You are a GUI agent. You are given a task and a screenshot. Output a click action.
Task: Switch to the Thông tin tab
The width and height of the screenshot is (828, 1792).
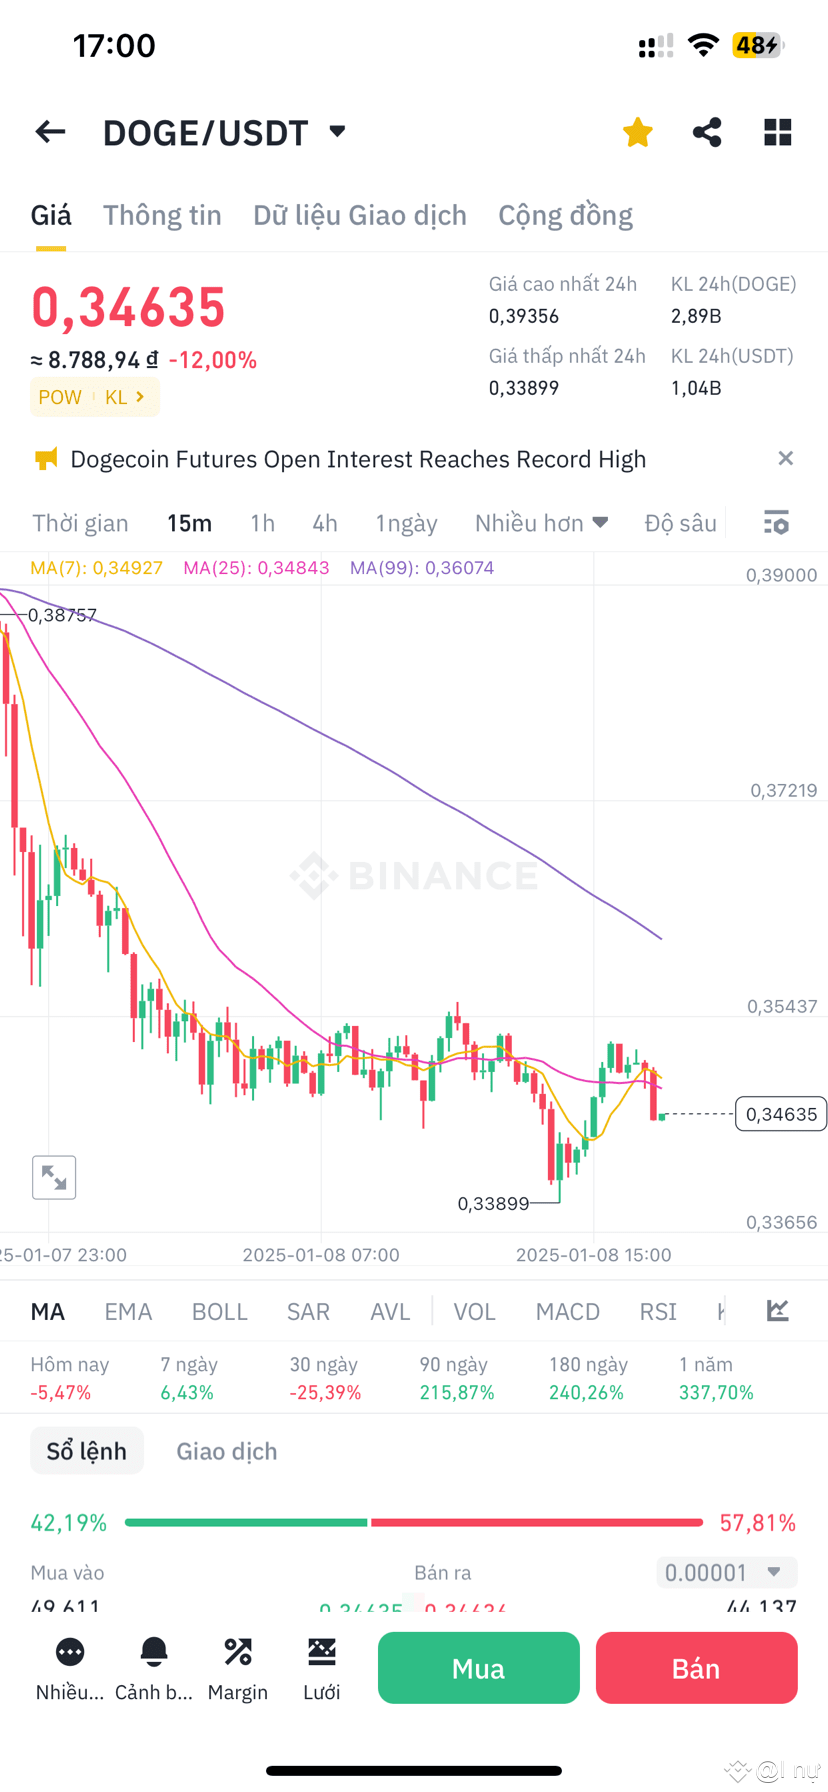click(162, 215)
